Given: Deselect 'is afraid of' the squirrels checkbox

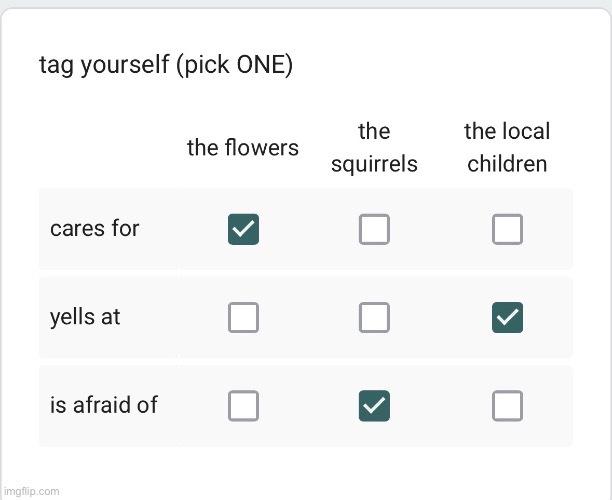Looking at the screenshot, I should pos(374,405).
